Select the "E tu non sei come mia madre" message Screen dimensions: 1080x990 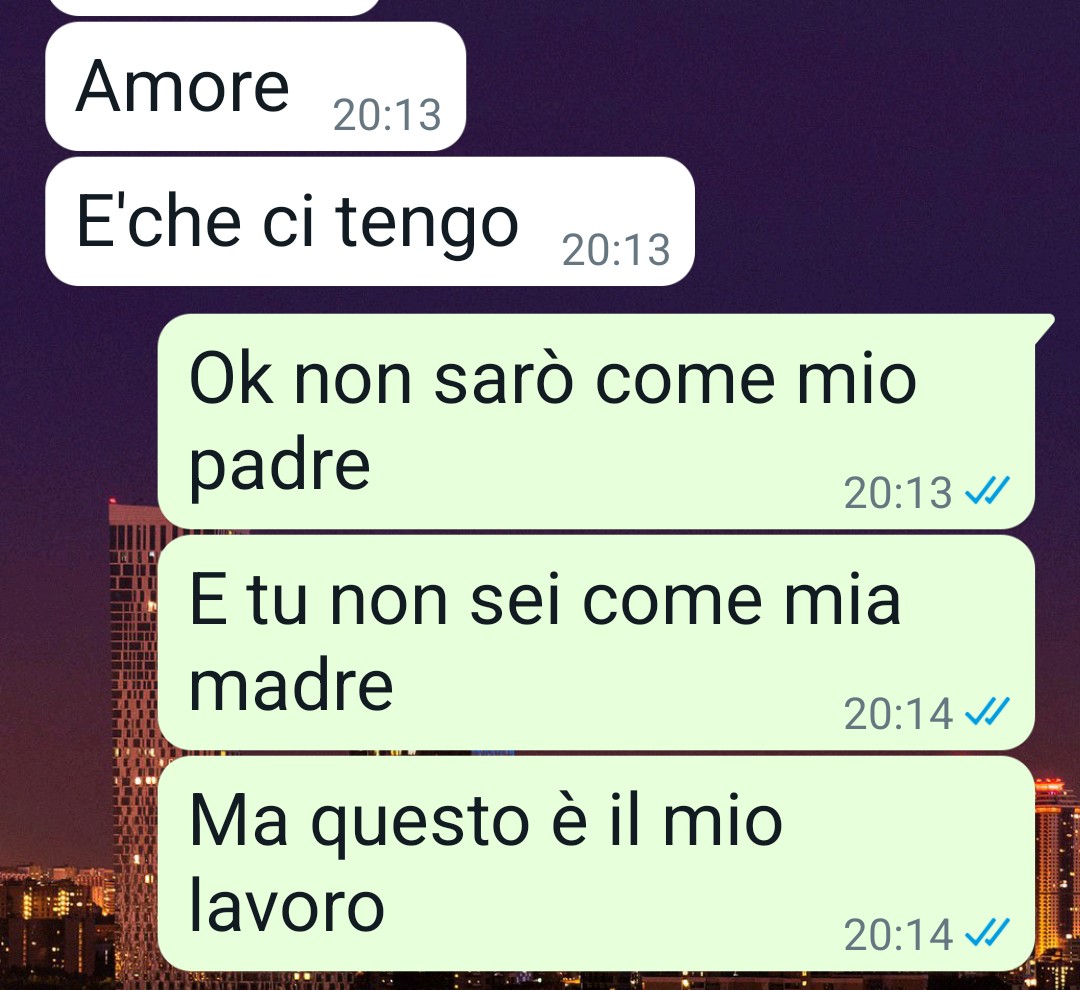(596, 642)
